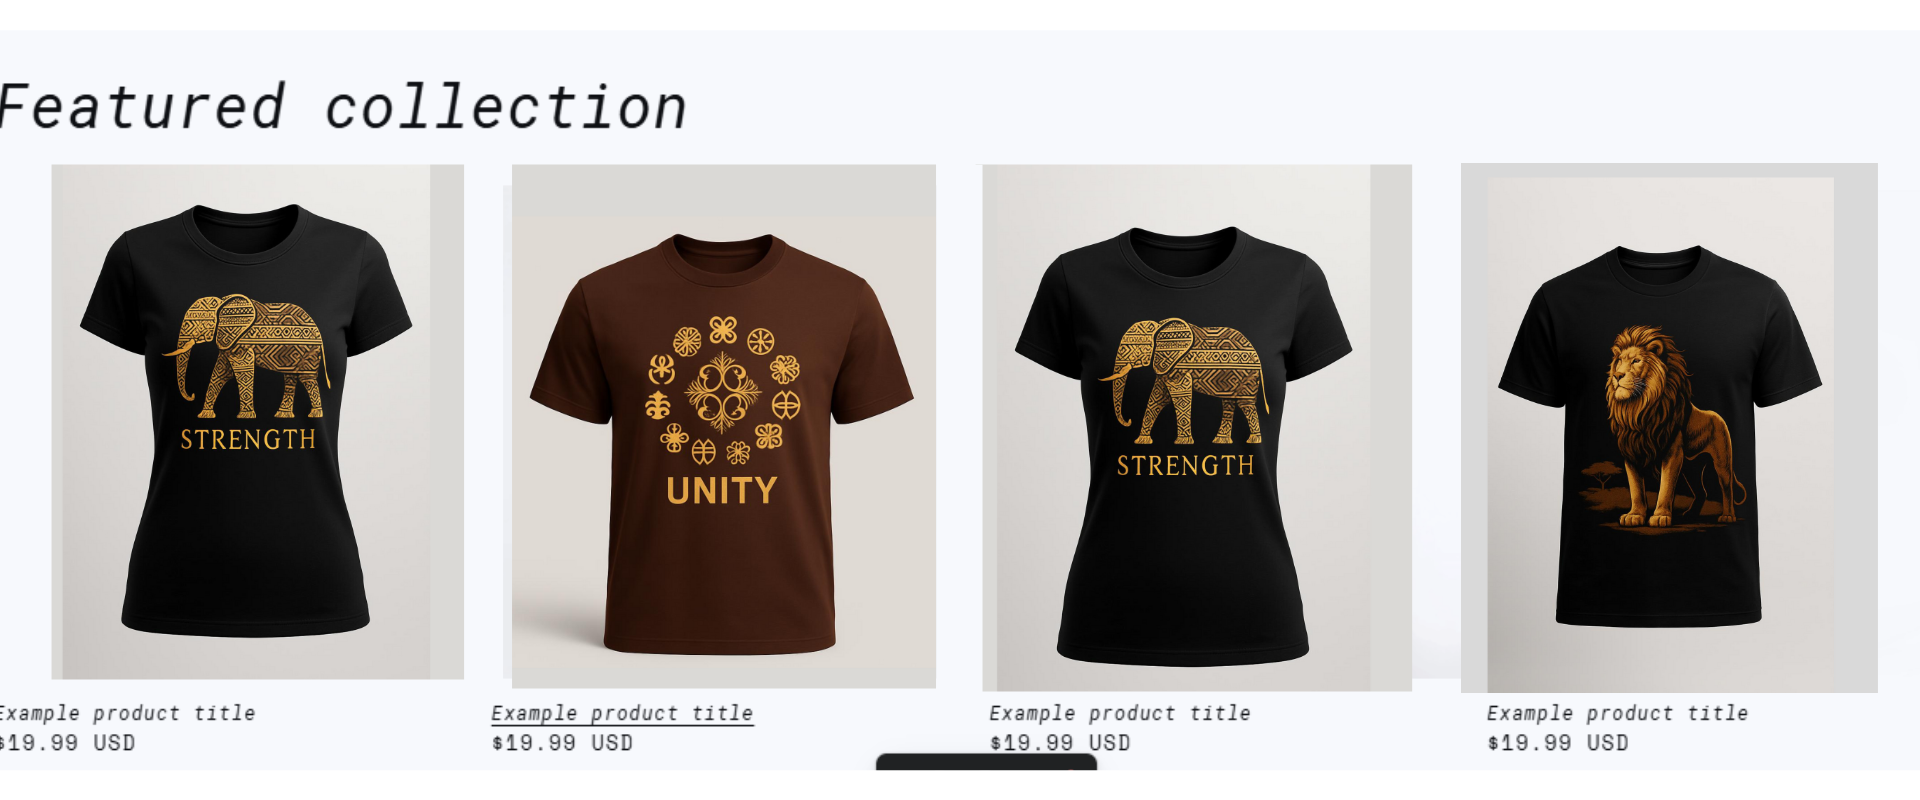Click the $19.99 USD price under UNITY shirt
This screenshot has height=800, width=1920.
562,743
